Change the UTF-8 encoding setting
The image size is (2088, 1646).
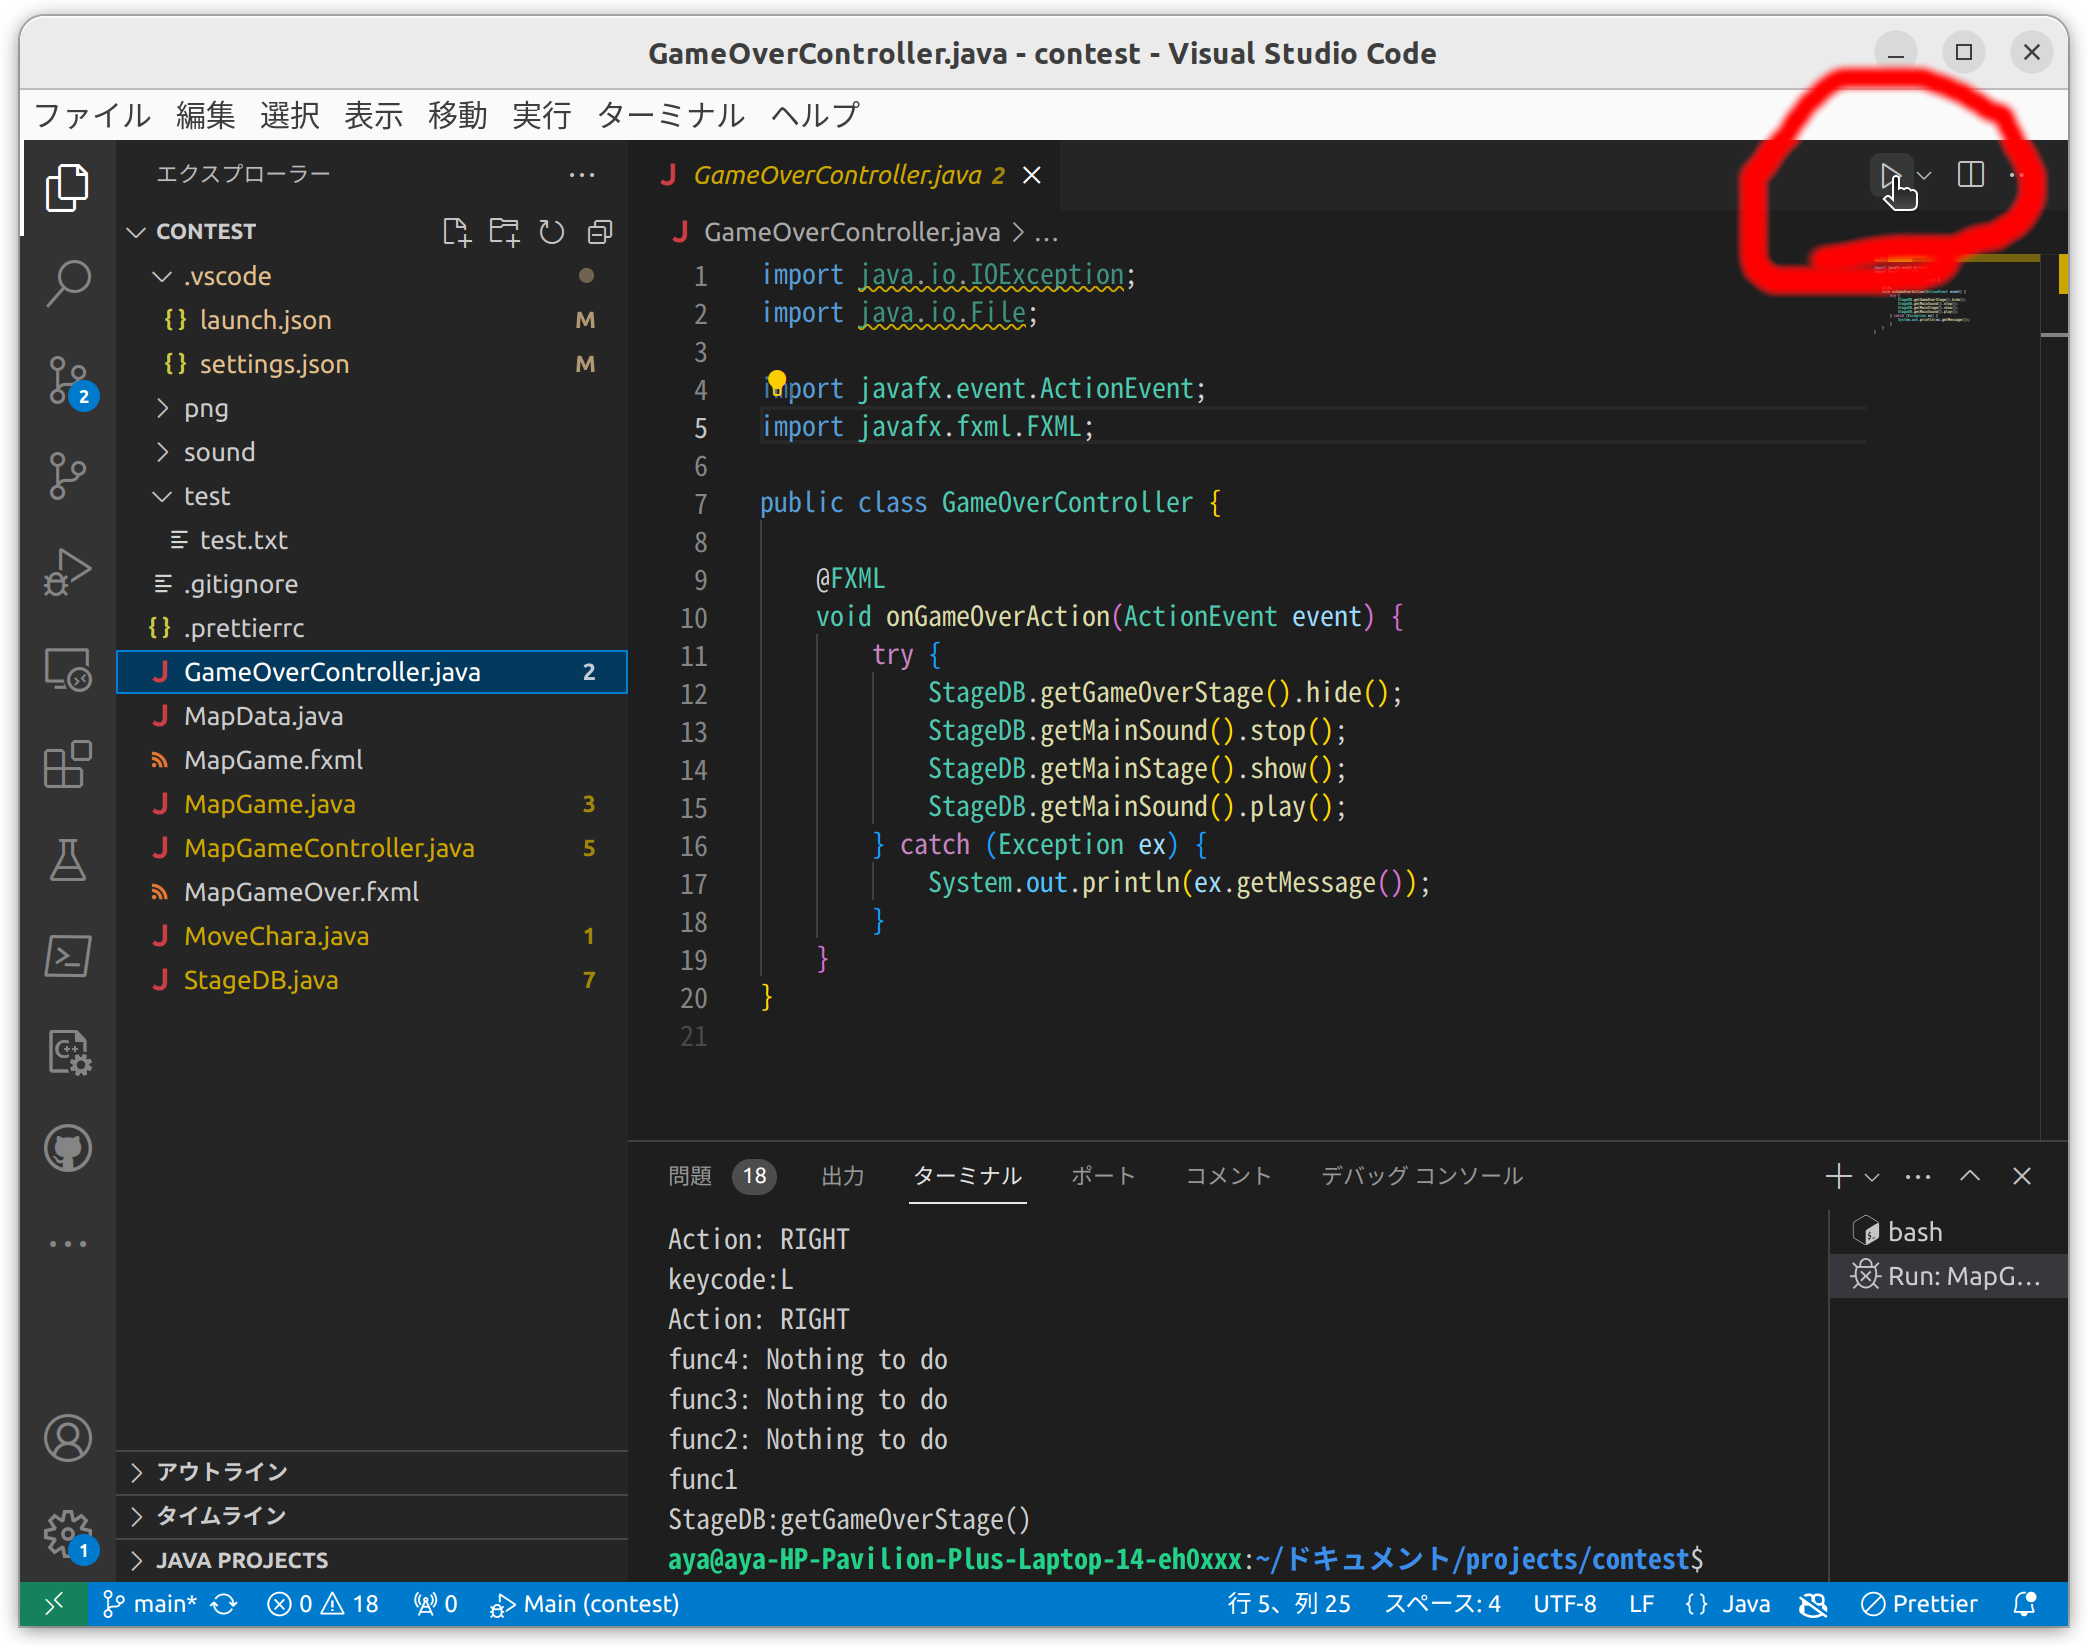(x=1565, y=1603)
